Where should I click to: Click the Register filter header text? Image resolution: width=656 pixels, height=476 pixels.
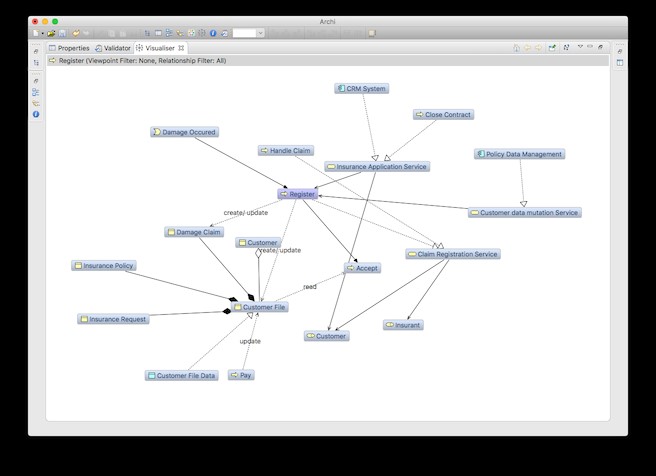coord(142,61)
